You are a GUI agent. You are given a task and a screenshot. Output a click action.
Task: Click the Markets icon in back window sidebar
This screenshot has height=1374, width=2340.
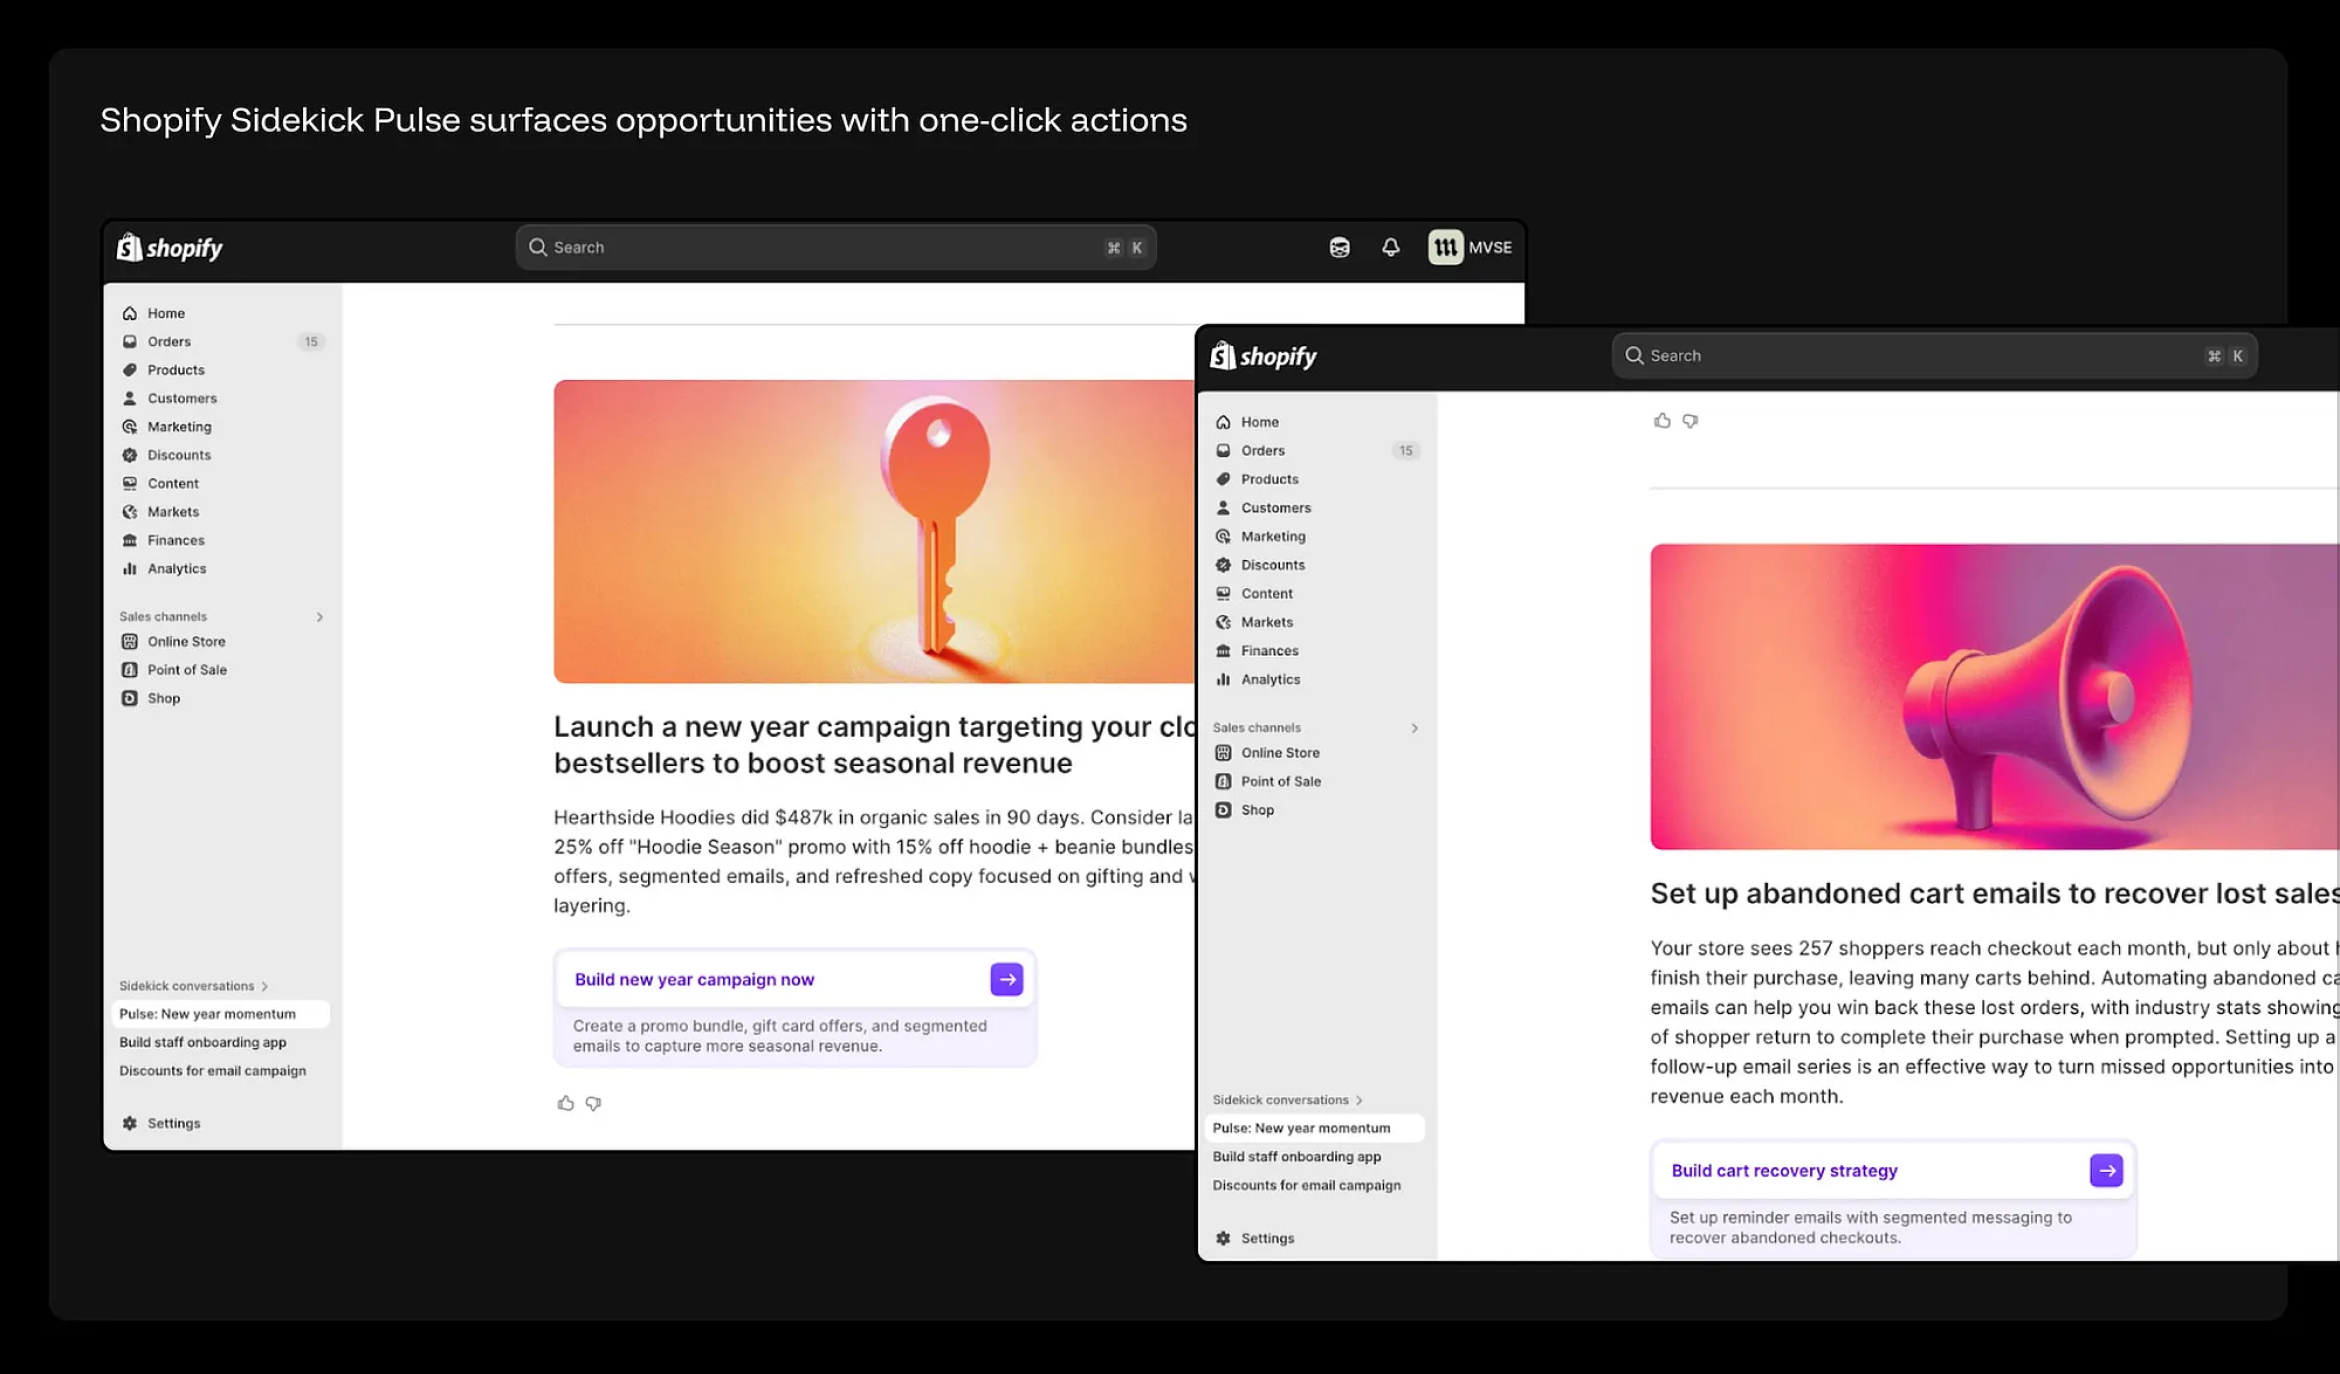[x=129, y=511]
